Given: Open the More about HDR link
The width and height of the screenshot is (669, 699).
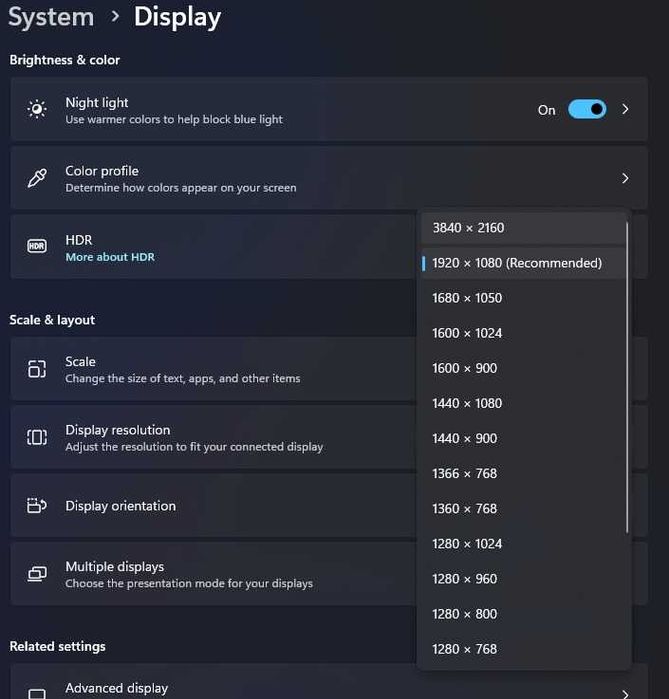Looking at the screenshot, I should 110,257.
